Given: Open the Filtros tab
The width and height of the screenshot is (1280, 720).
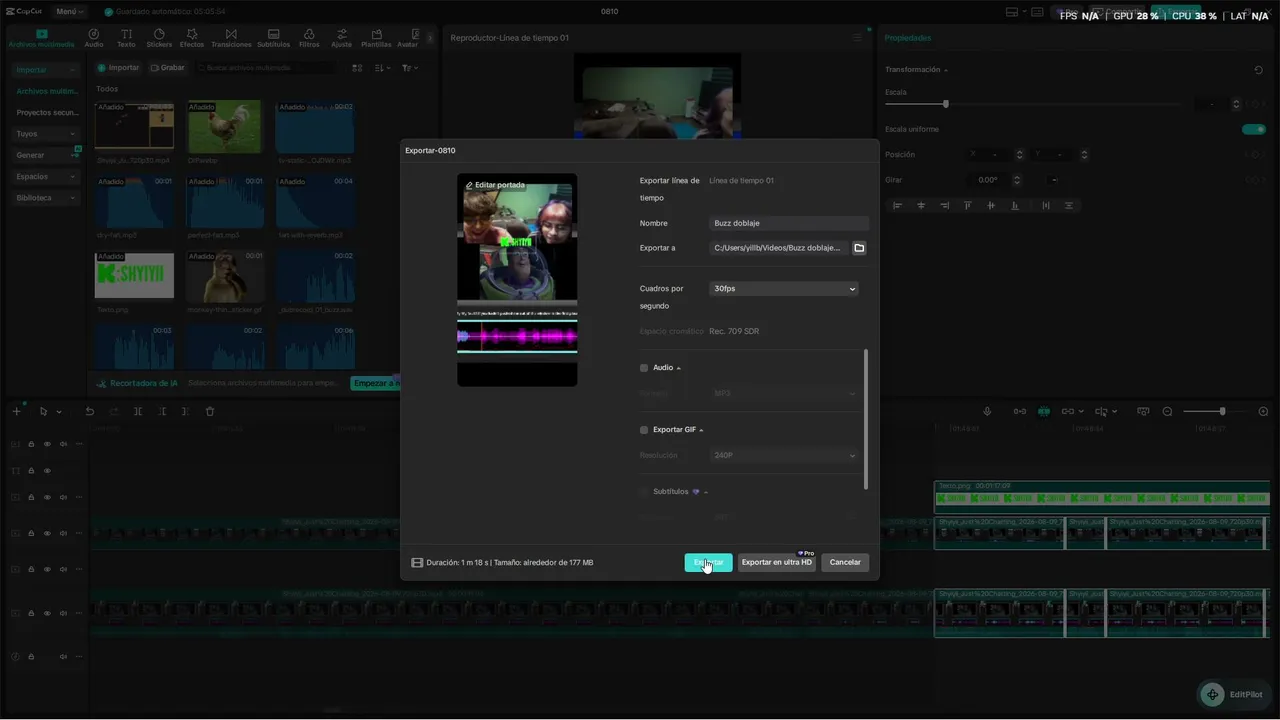Looking at the screenshot, I should click(x=309, y=38).
